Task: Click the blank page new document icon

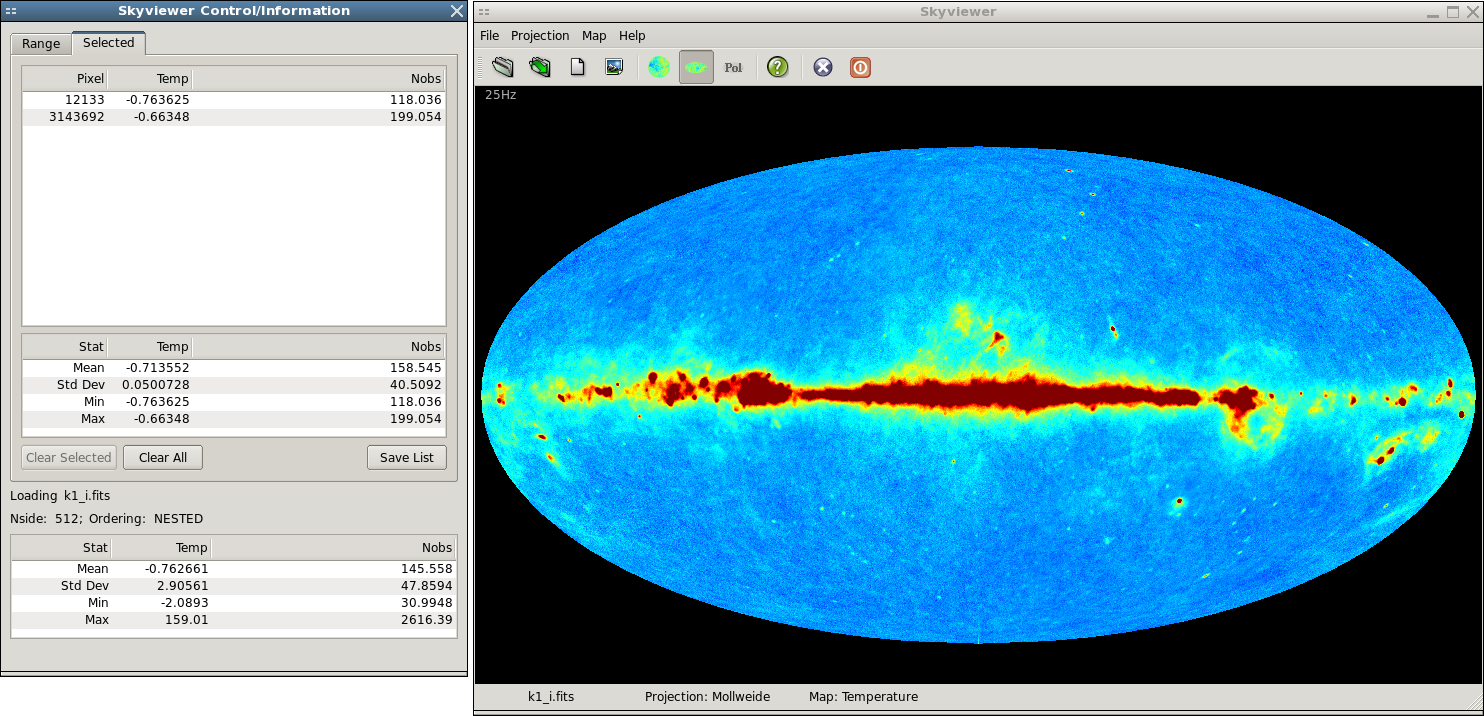Action: coord(577,67)
